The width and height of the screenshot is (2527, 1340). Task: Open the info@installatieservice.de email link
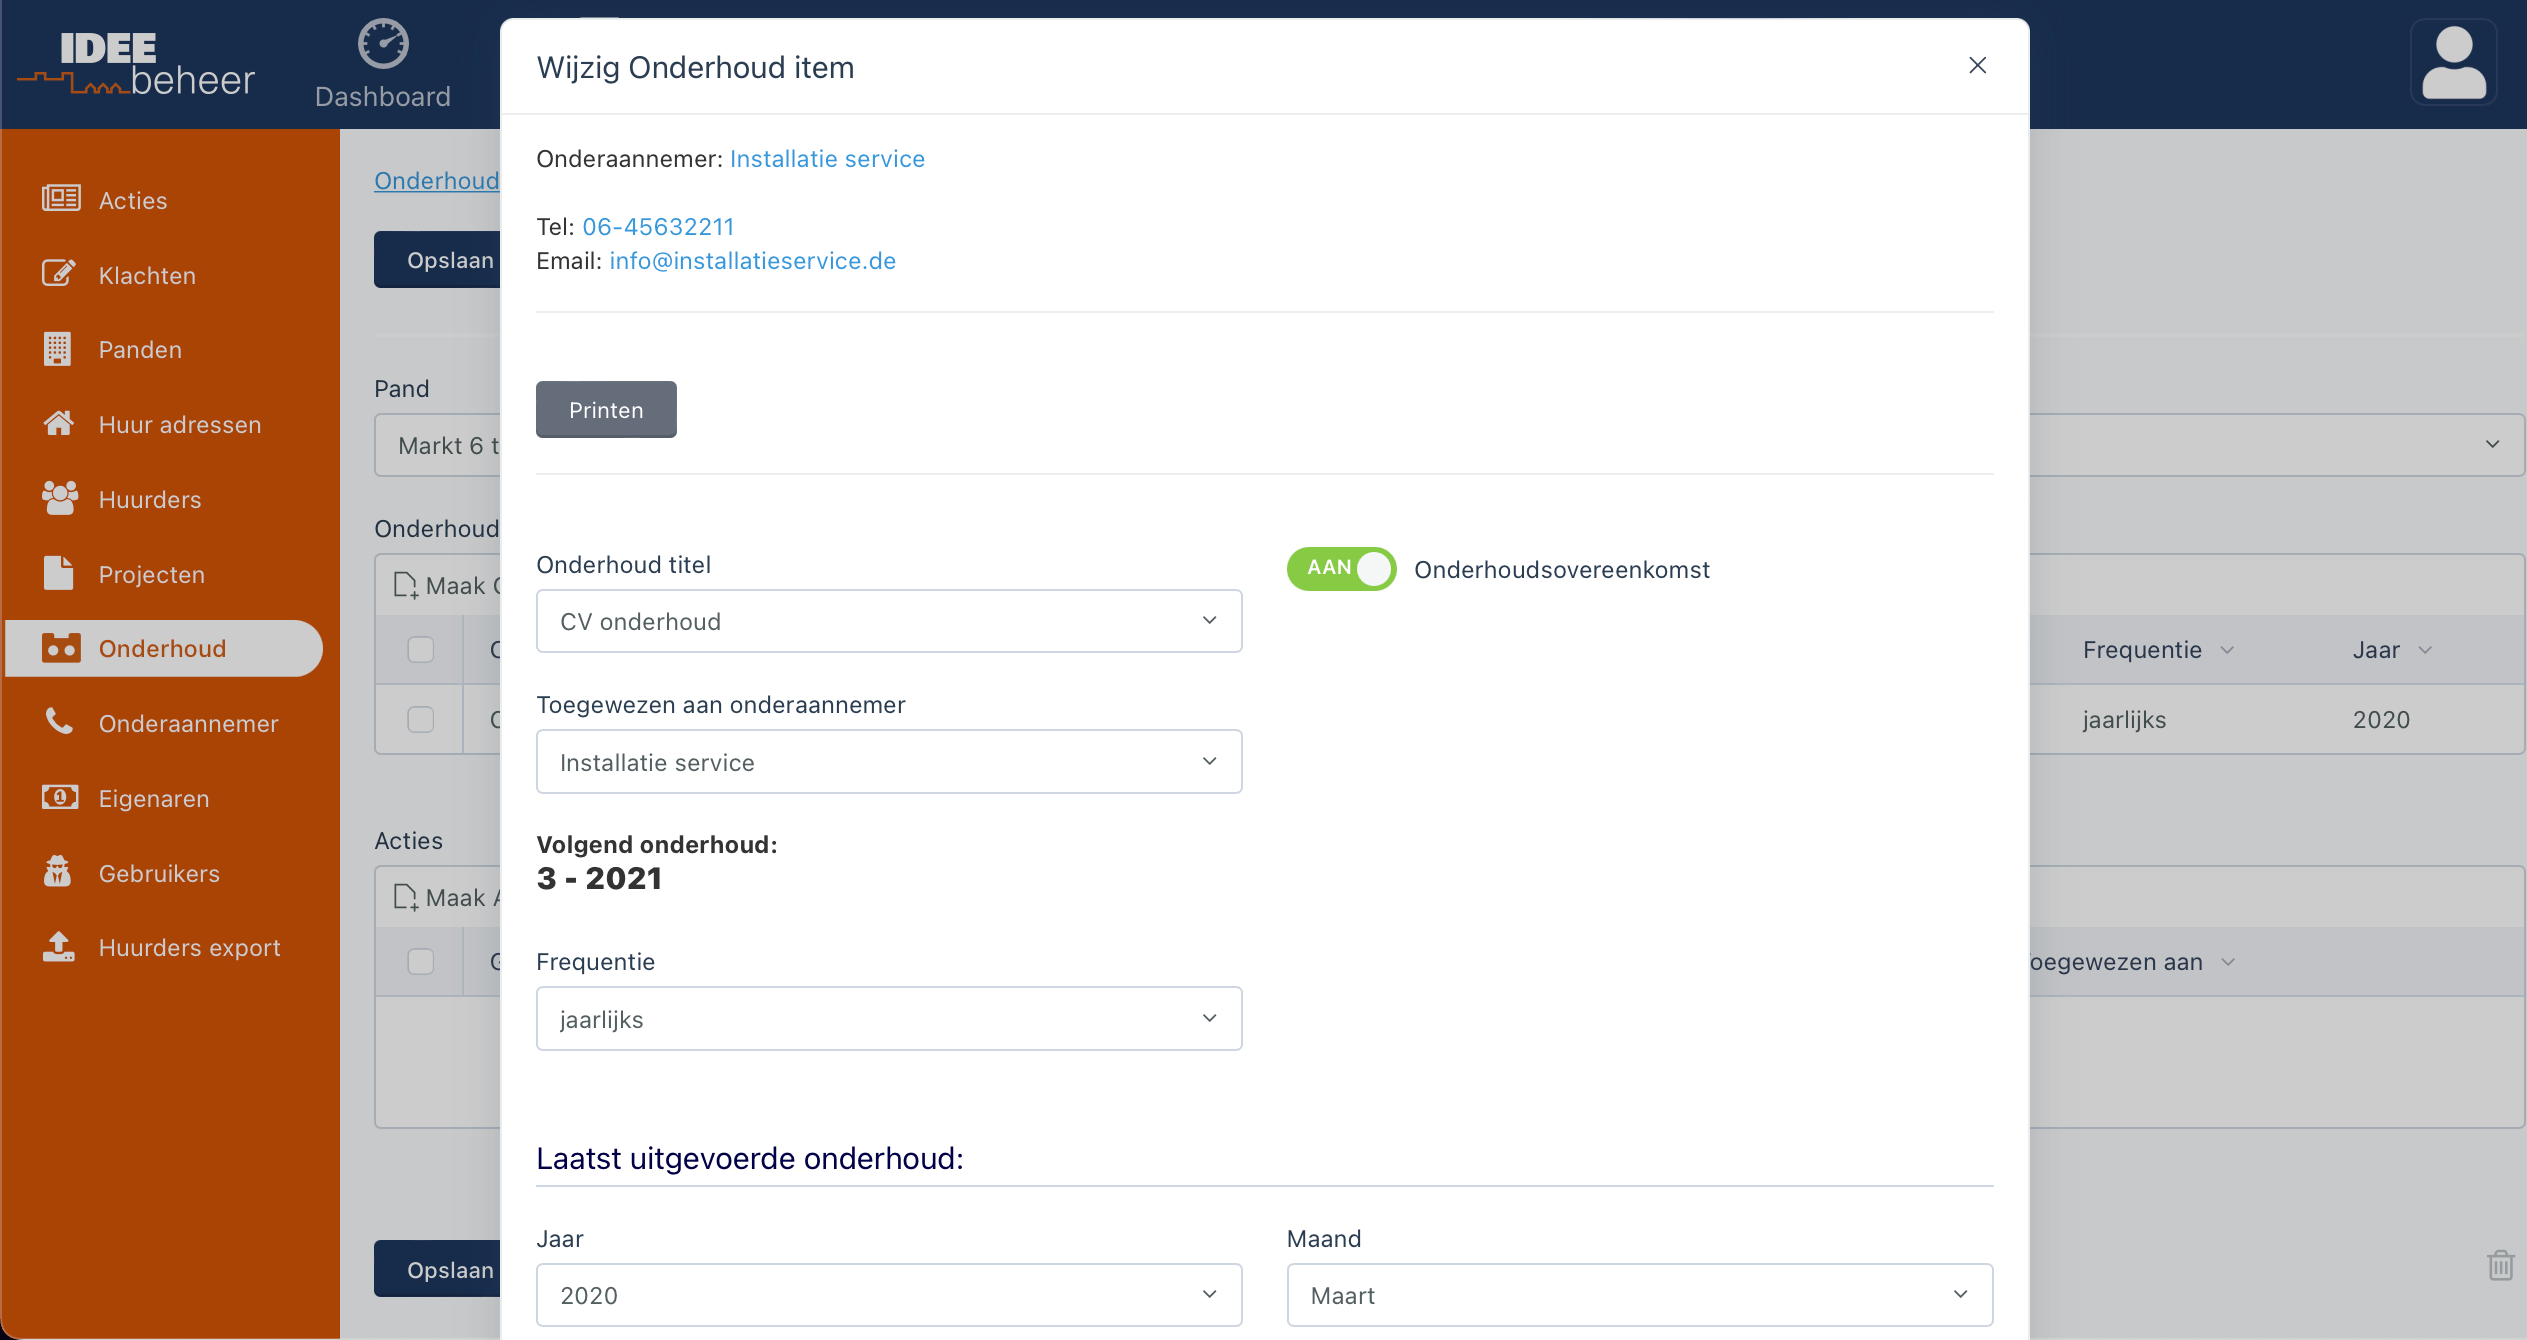tap(753, 261)
